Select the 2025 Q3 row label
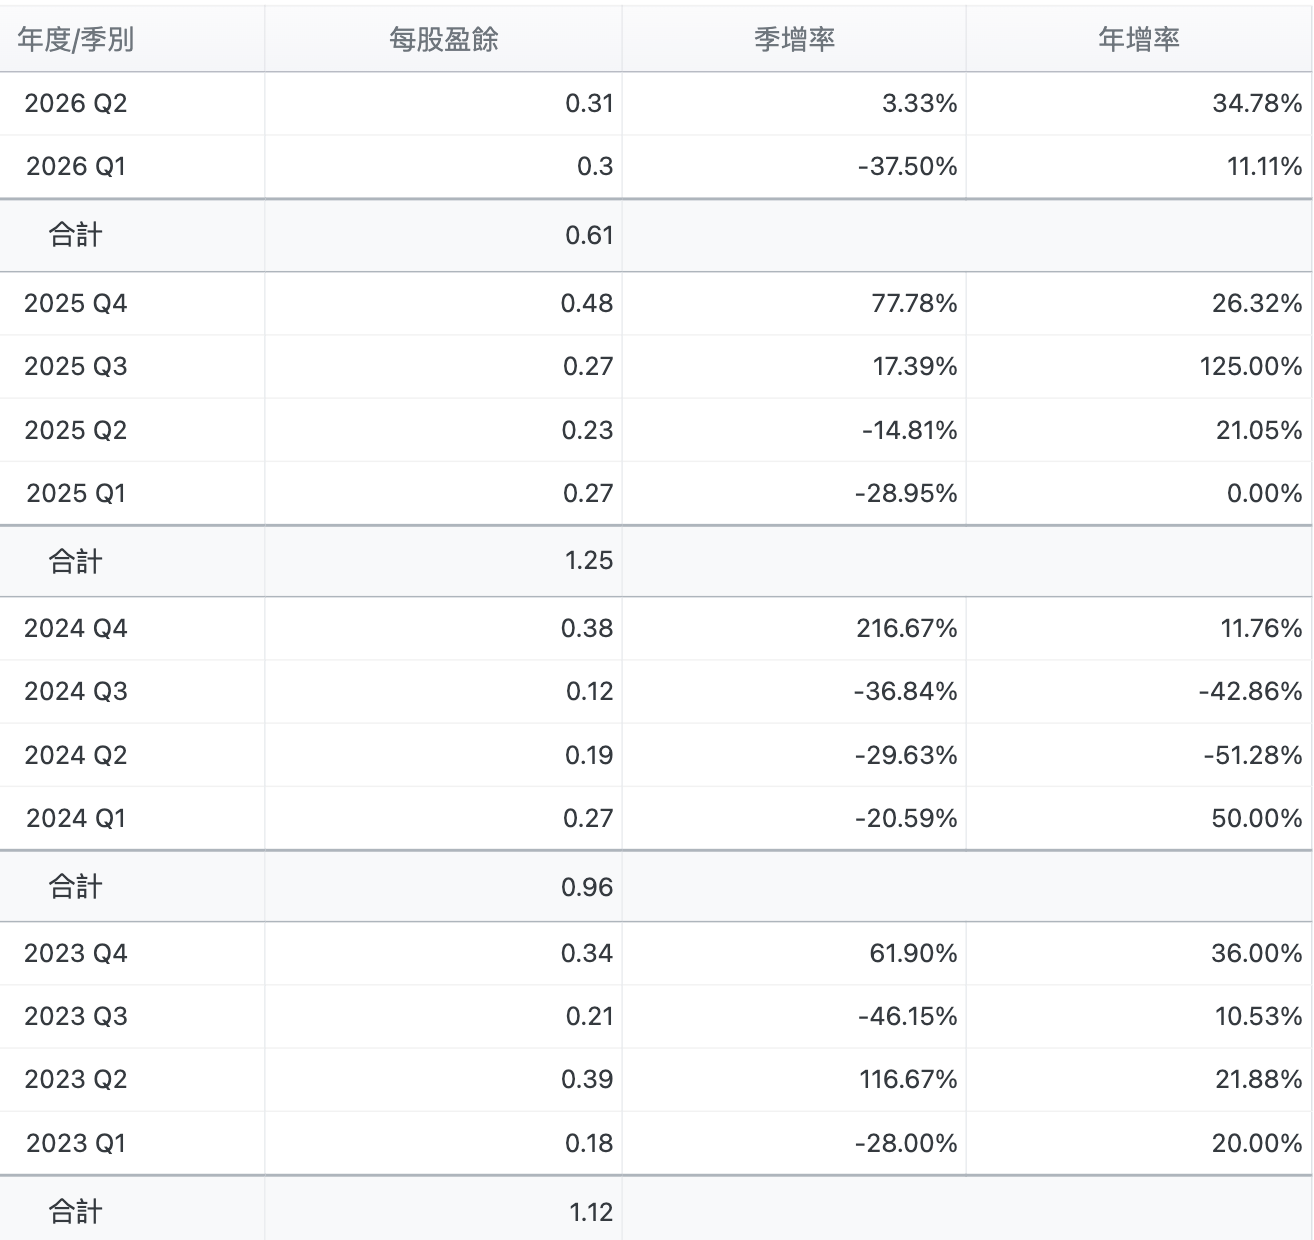Screen dimensions: 1314x1240 [x=76, y=366]
